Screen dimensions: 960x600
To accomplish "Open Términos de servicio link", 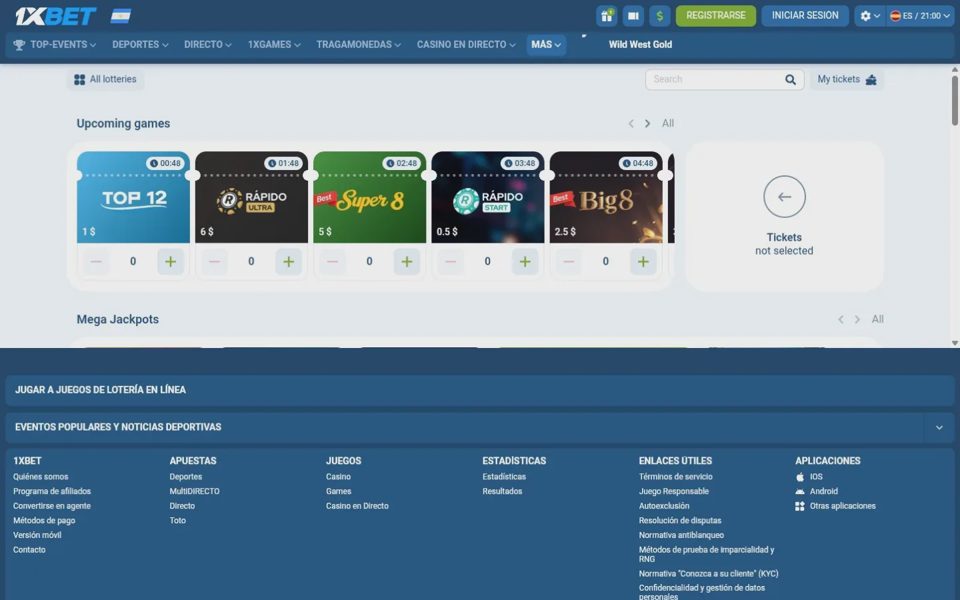I will click(x=675, y=477).
